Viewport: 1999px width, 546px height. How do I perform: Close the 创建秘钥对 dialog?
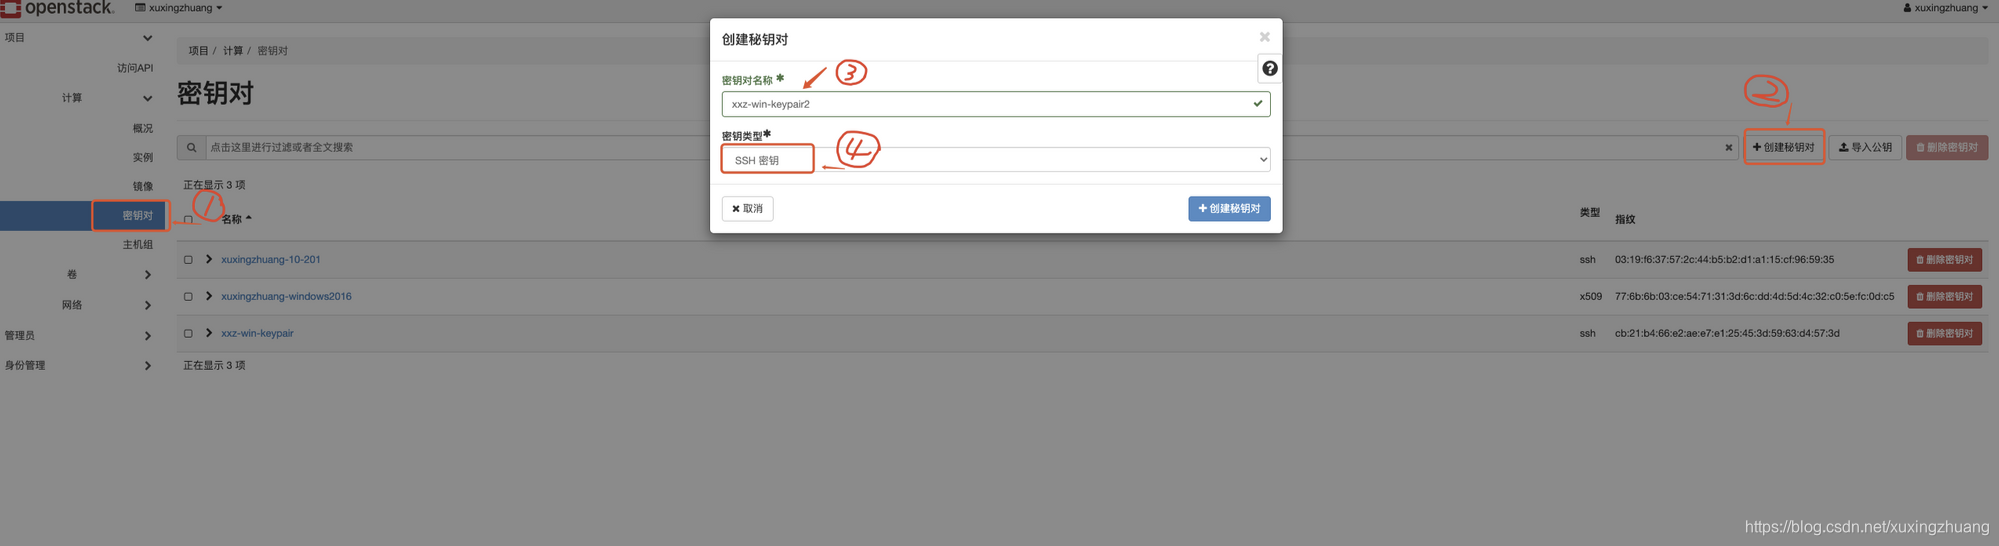[x=1264, y=37]
